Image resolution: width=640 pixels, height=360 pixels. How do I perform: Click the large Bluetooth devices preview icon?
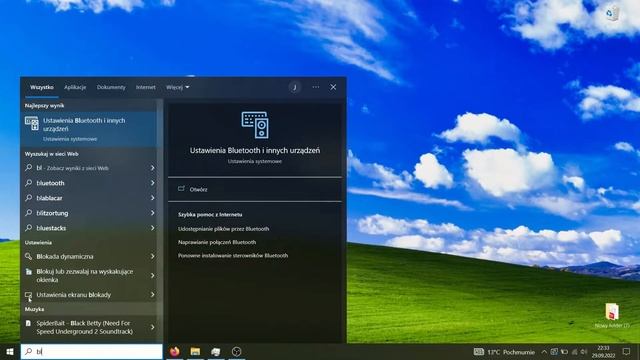[x=255, y=125]
